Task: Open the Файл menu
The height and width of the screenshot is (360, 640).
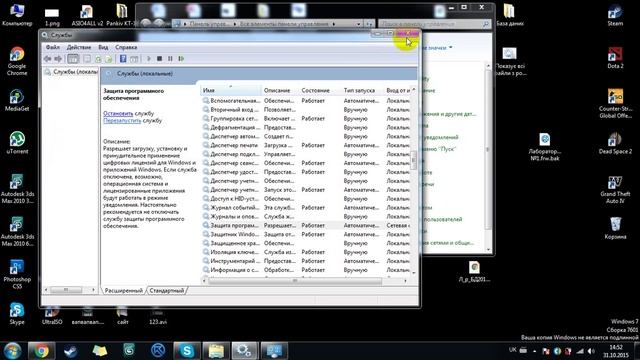Action: coord(53,47)
